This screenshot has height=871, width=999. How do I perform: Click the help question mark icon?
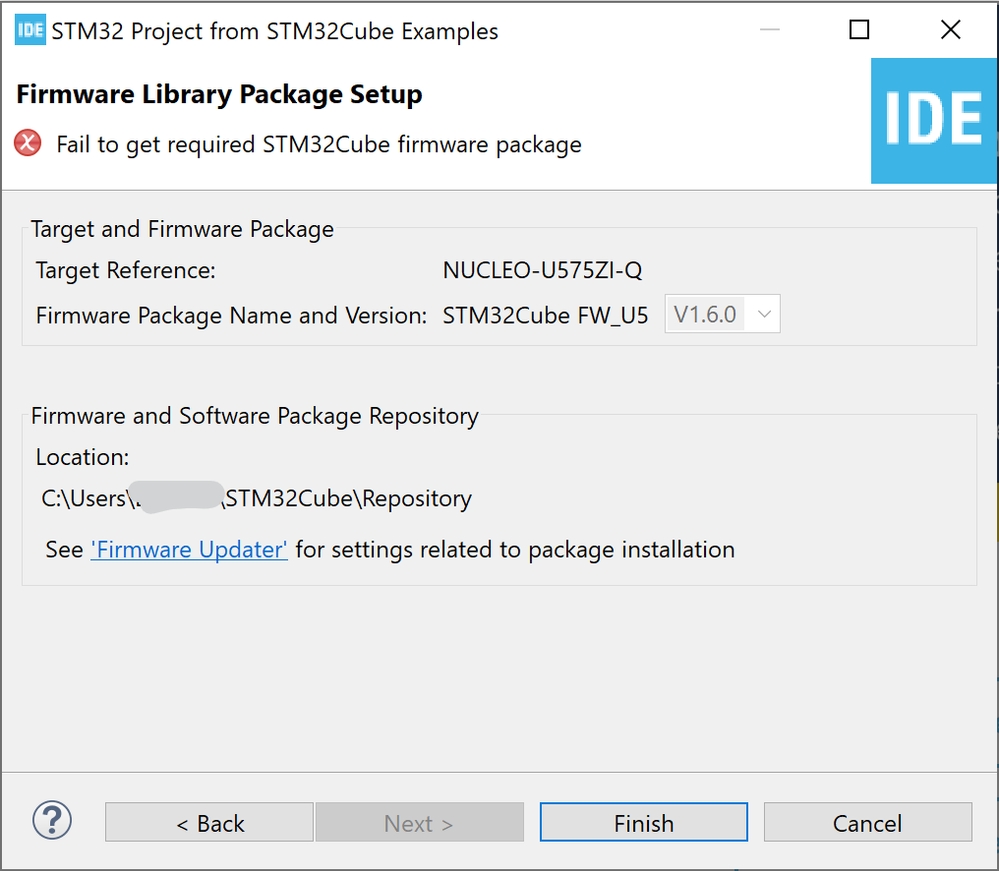coord(52,821)
